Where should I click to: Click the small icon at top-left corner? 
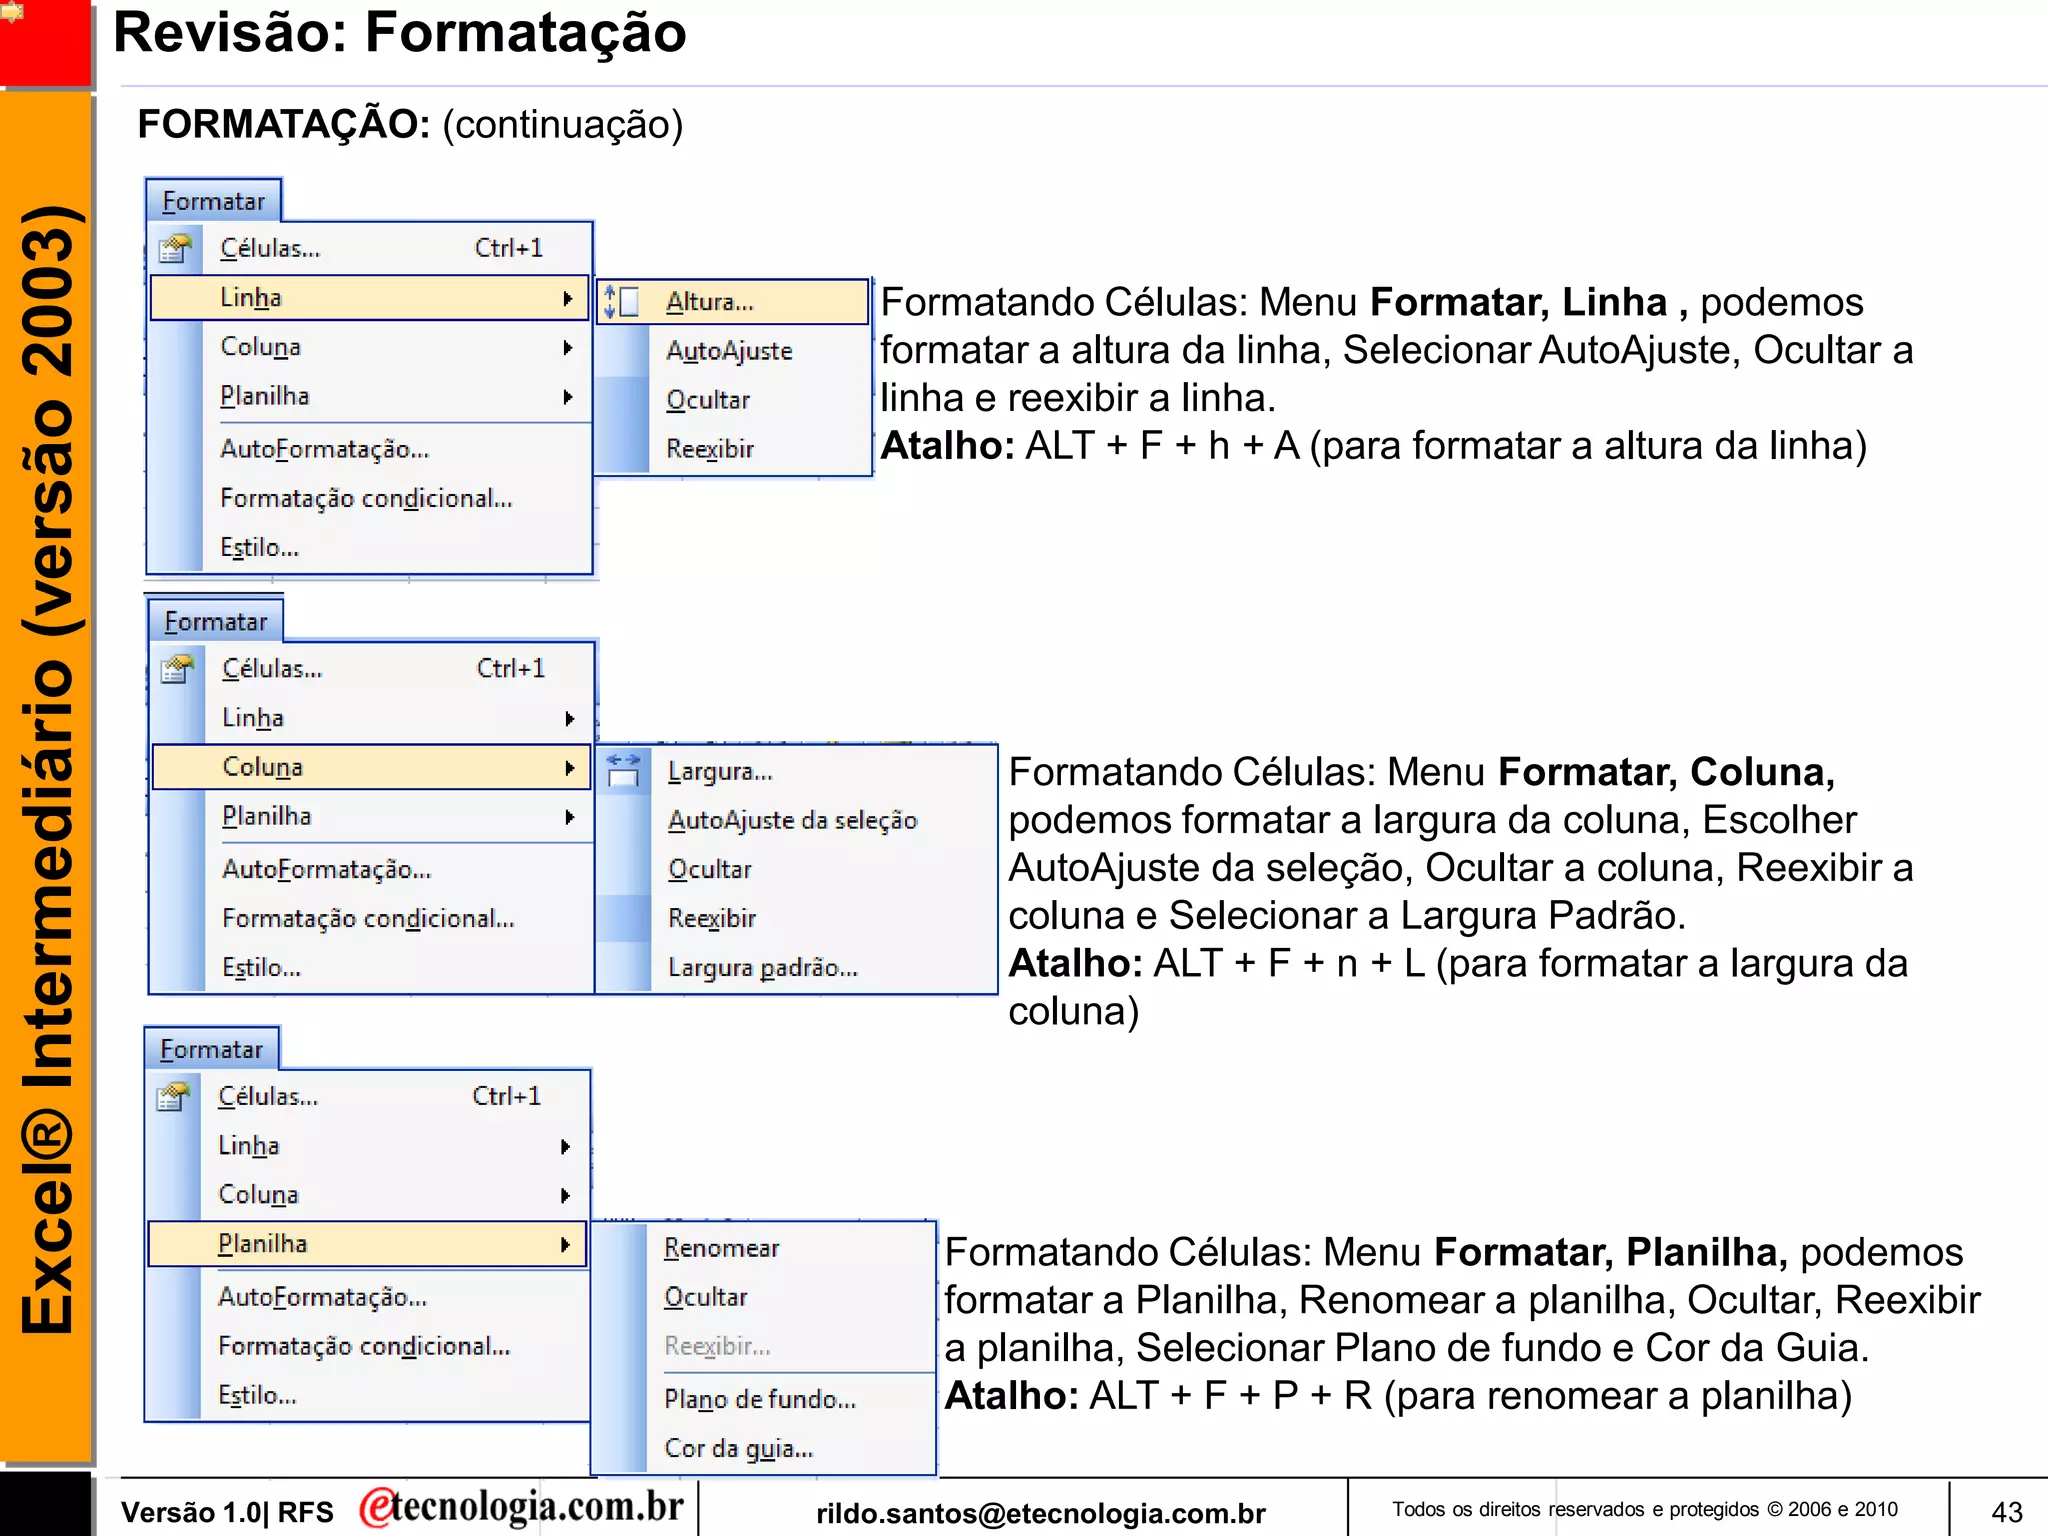12,11
